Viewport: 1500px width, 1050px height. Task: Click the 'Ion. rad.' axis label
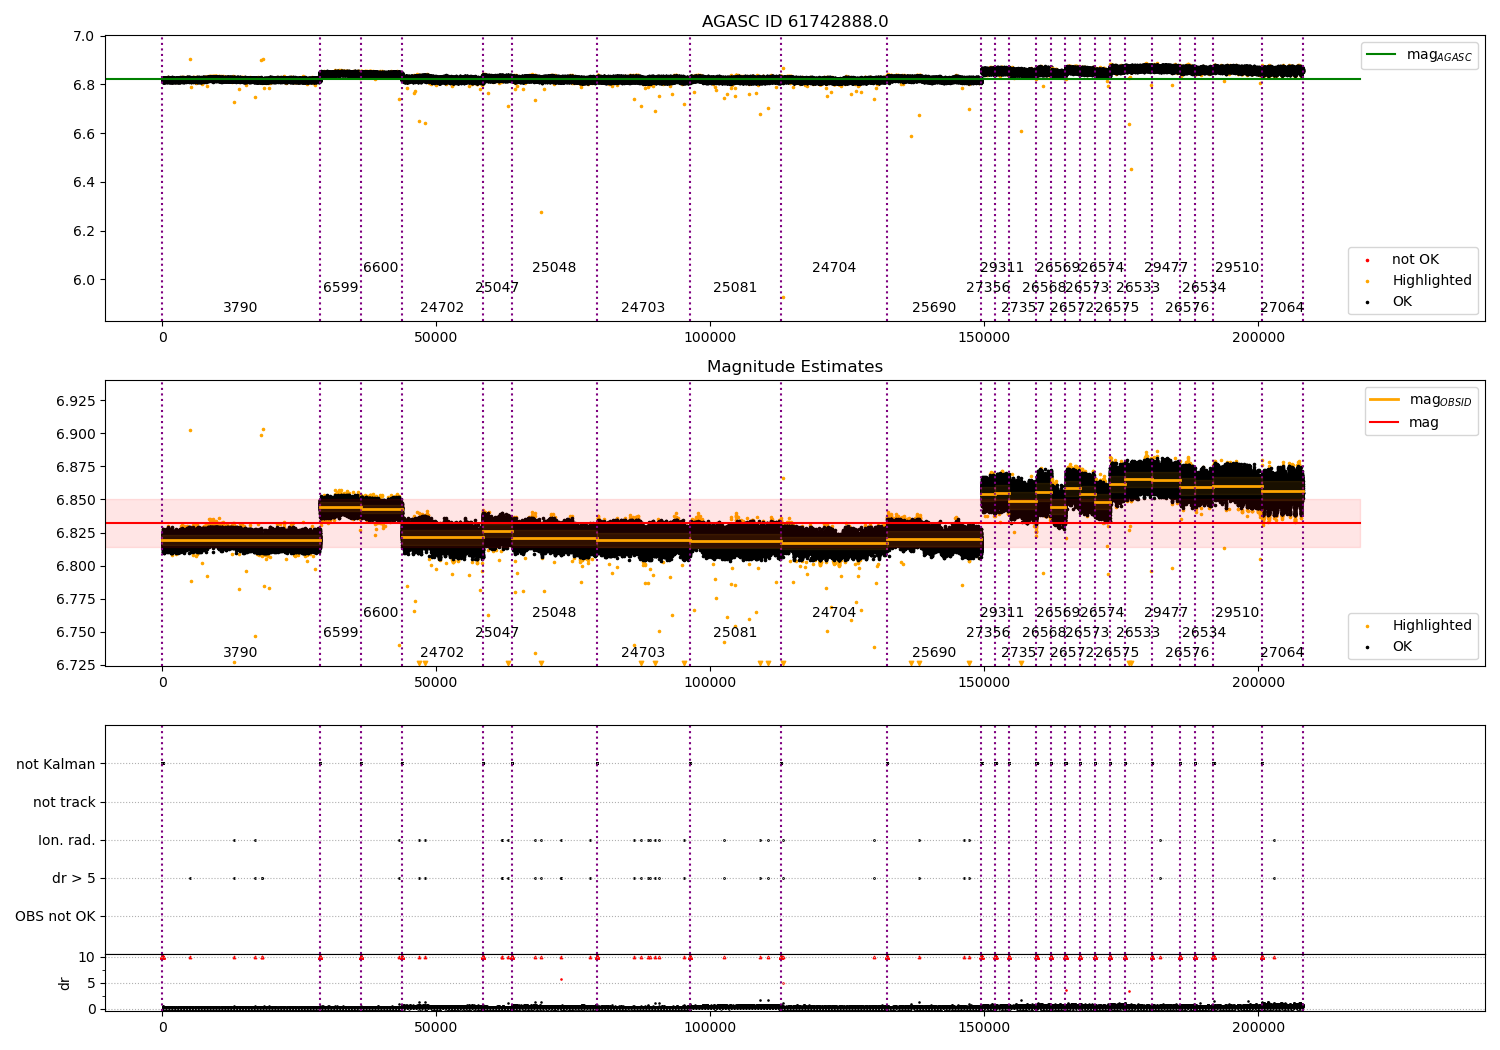pyautogui.click(x=67, y=840)
